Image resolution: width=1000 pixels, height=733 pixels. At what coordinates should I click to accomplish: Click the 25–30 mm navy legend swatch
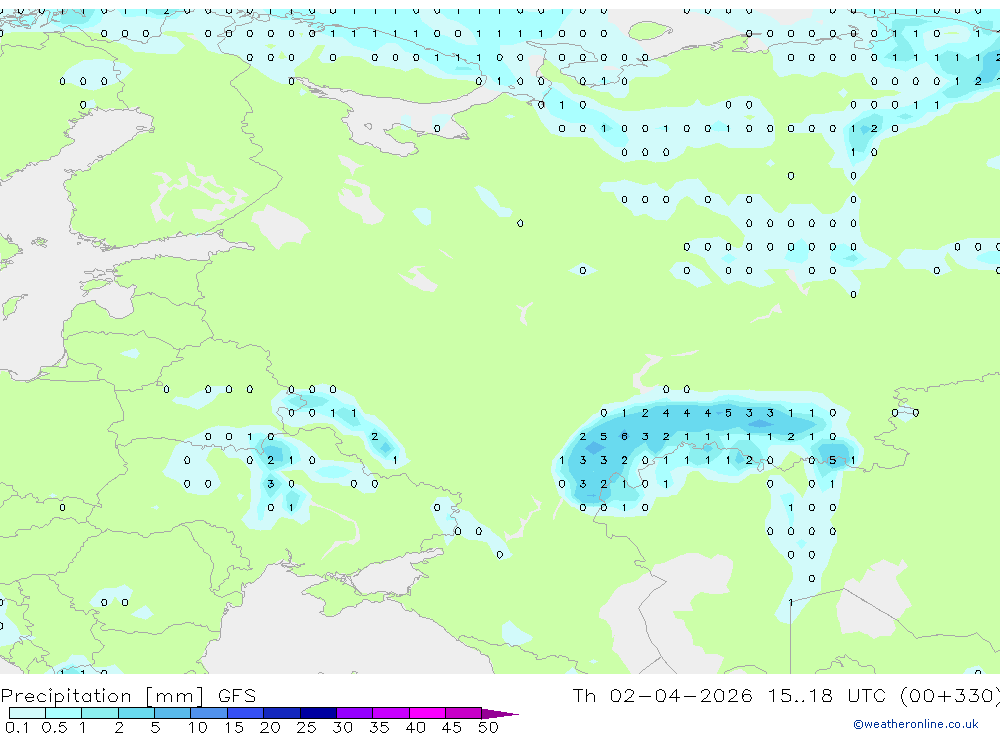(x=318, y=713)
